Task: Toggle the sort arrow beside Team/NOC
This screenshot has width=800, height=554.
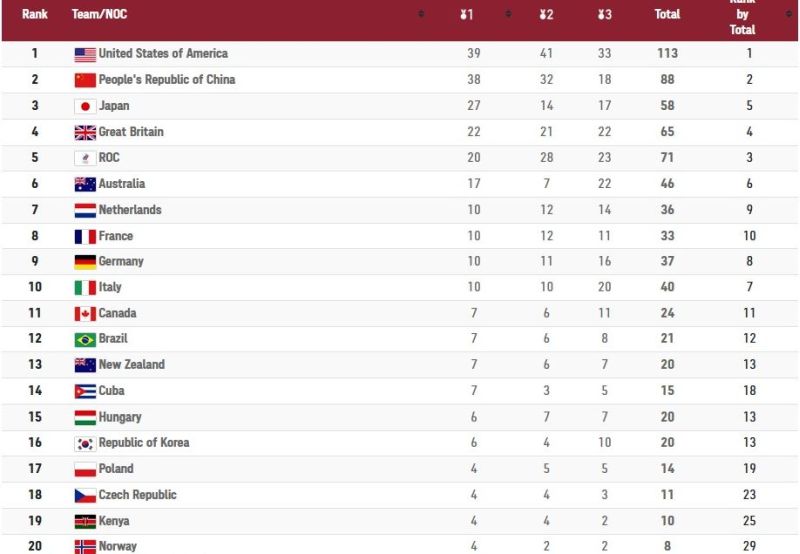Action: 421,14
